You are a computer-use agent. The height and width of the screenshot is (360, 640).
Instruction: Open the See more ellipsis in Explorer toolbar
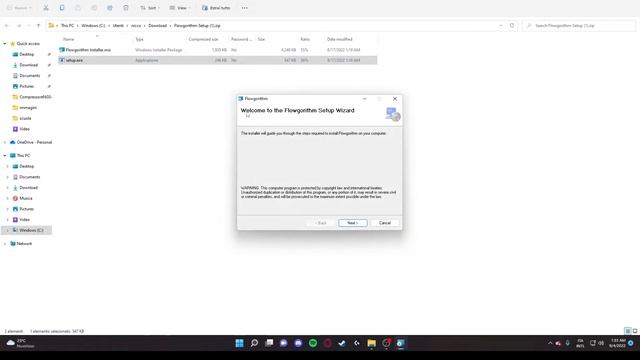(x=244, y=8)
